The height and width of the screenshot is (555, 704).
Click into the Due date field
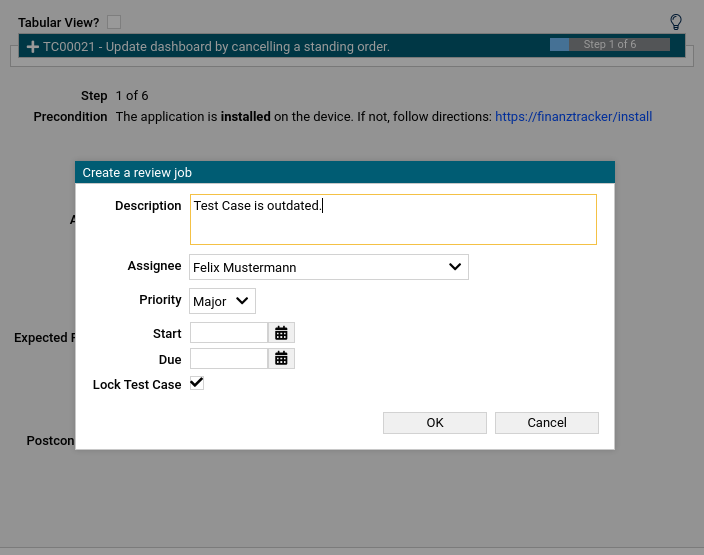[228, 358]
